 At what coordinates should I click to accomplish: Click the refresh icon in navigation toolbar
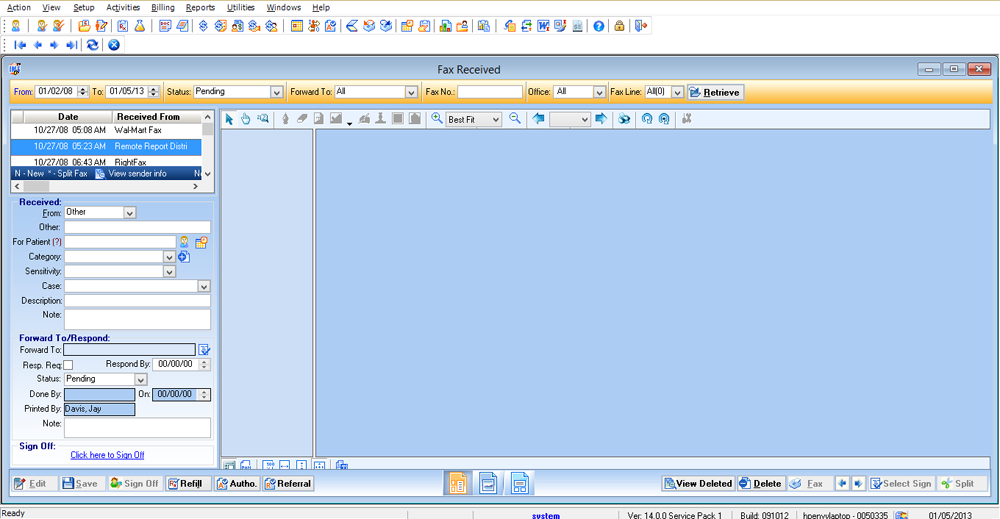(93, 45)
